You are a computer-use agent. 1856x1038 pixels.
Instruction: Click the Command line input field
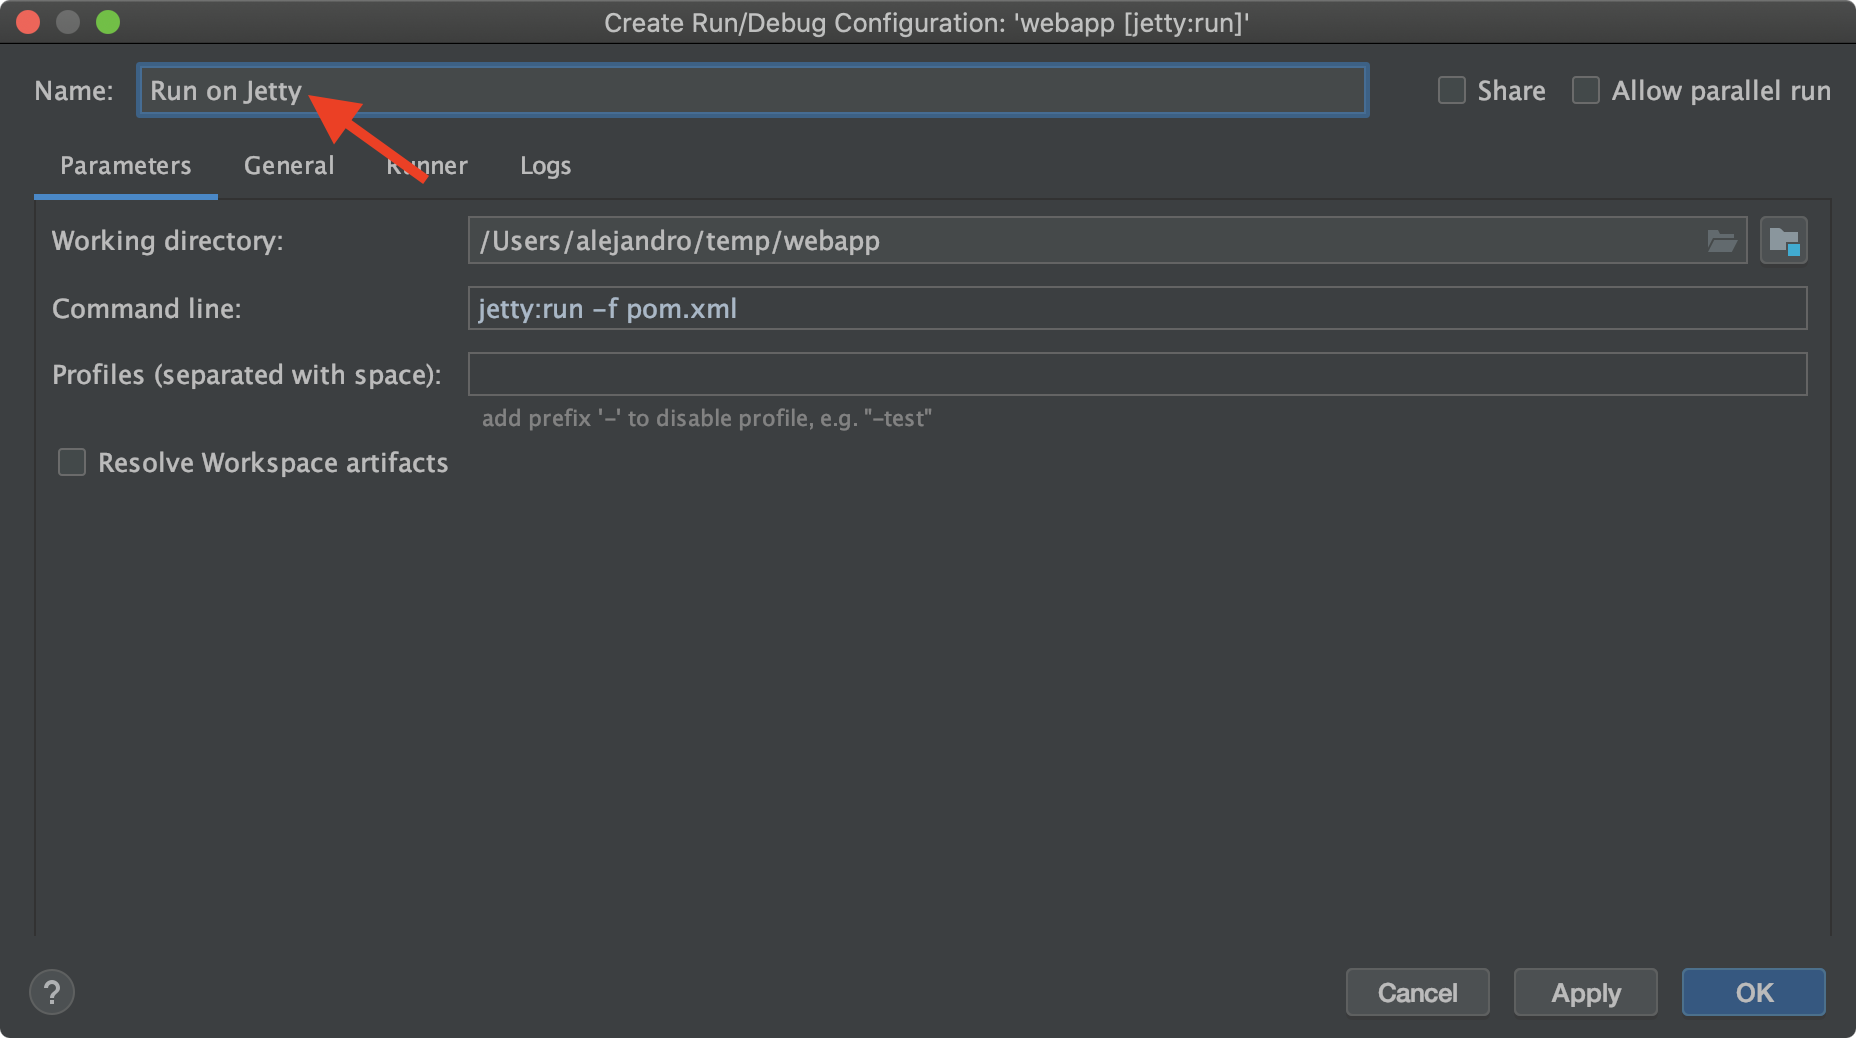tap(1137, 309)
